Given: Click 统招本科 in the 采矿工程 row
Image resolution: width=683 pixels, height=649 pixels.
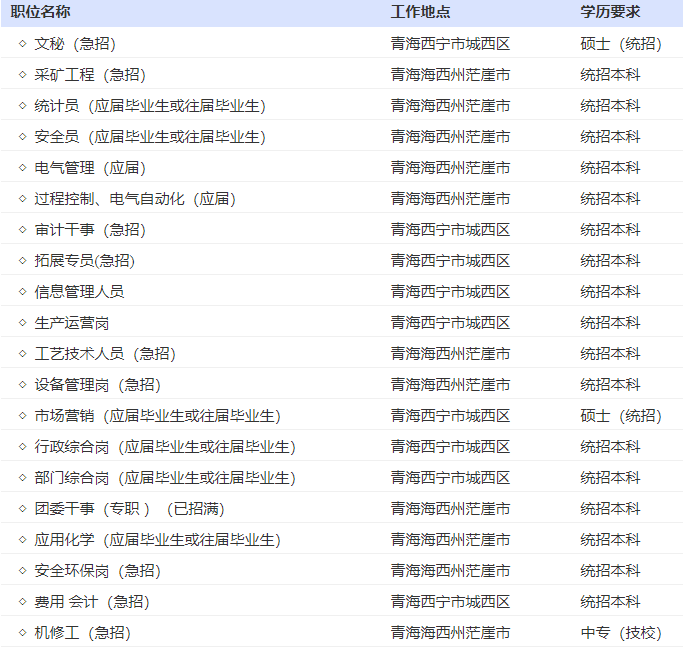Looking at the screenshot, I should (x=610, y=75).
